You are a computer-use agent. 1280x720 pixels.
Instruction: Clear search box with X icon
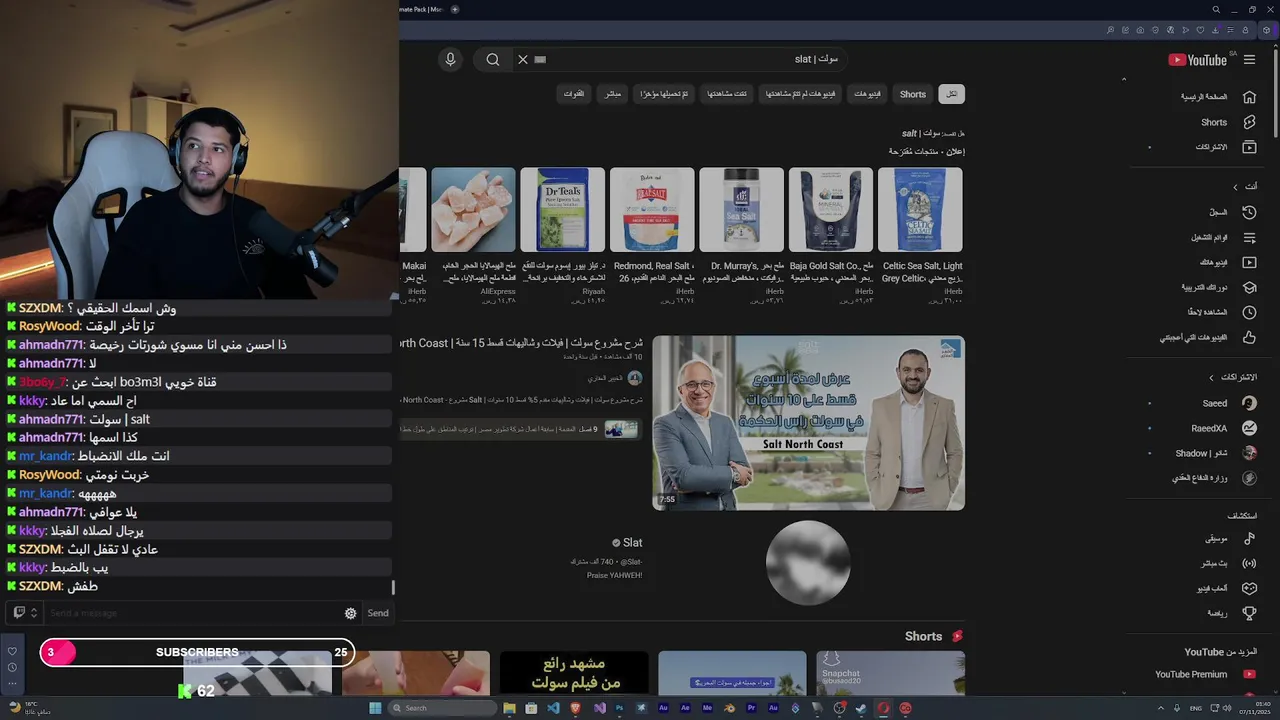[x=522, y=59]
